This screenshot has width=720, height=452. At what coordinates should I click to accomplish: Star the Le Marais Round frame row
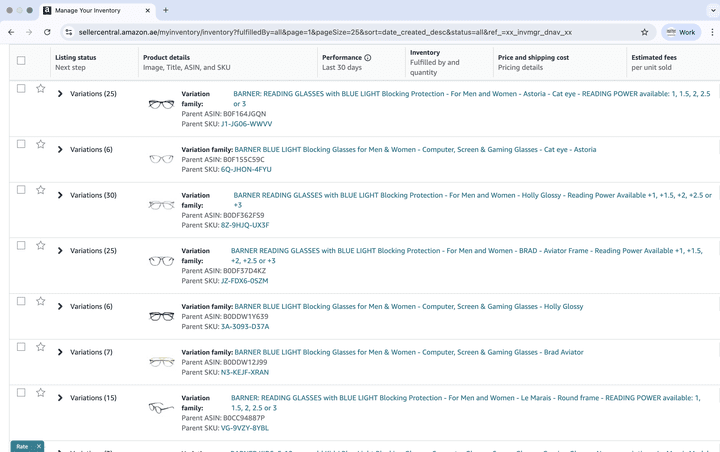41,392
